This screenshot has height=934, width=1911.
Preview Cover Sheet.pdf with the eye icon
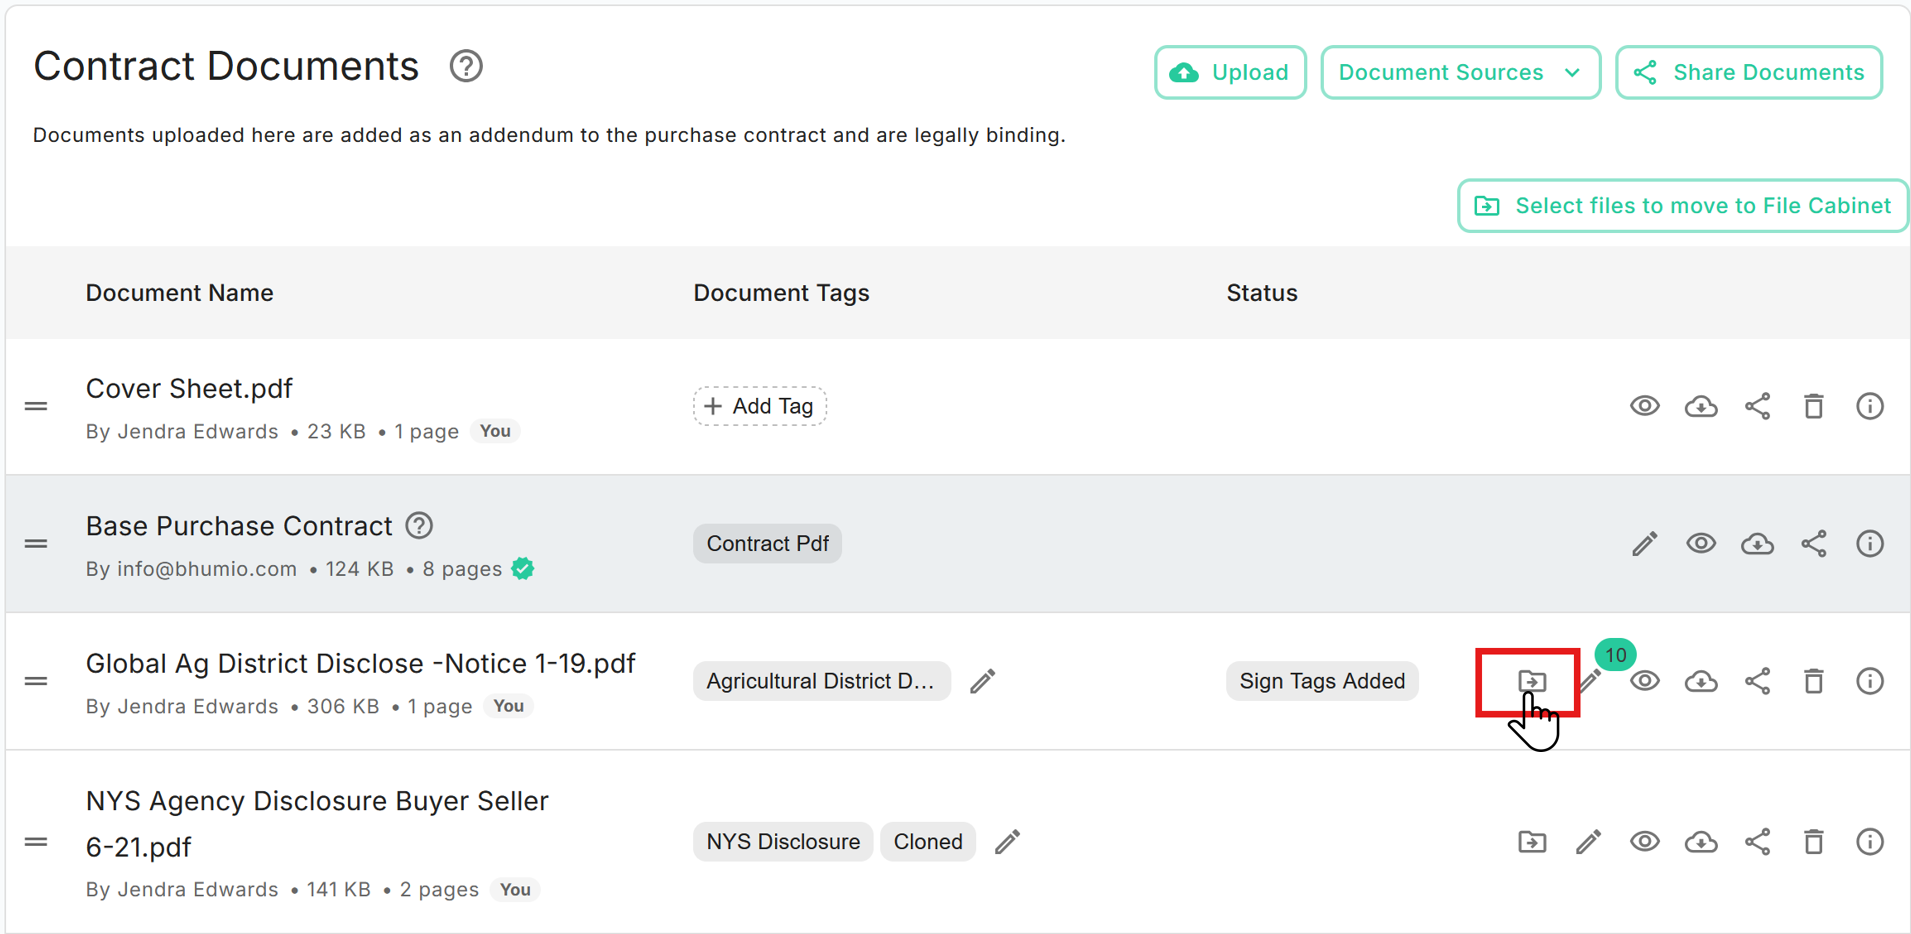(1645, 406)
